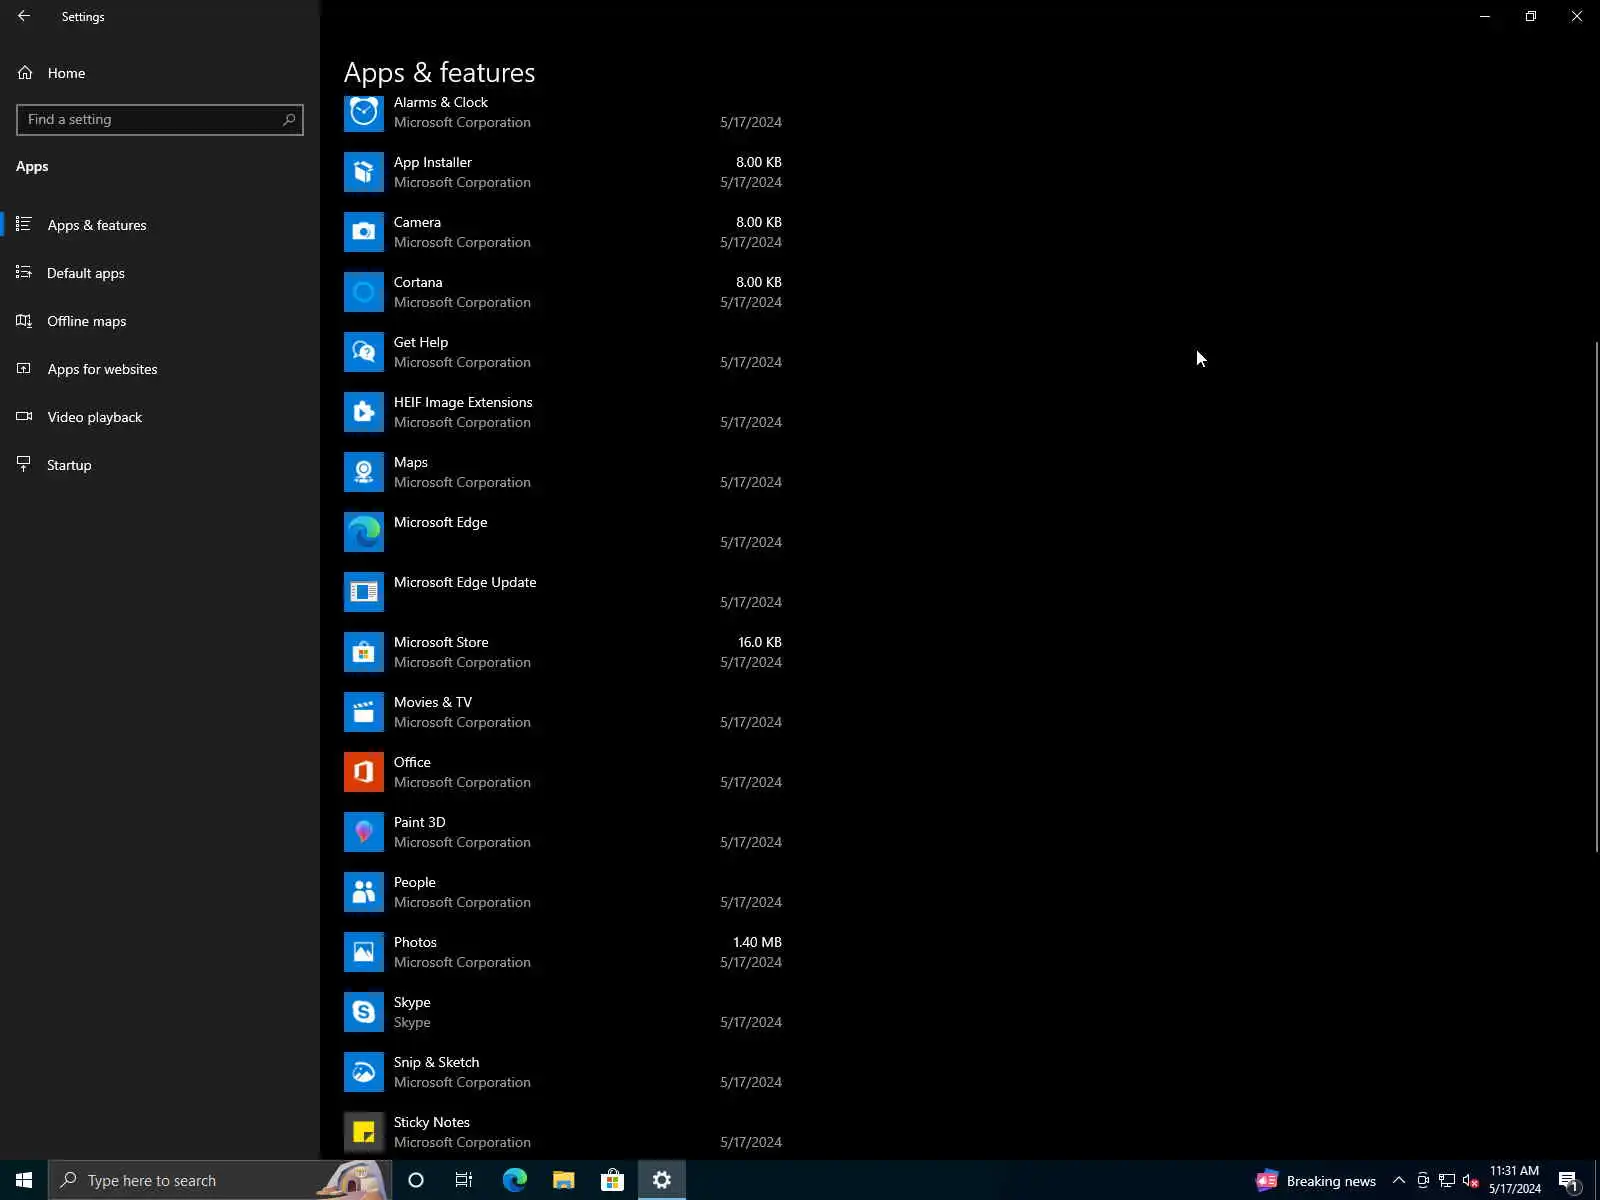Click the Photos app icon
Image resolution: width=1600 pixels, height=1200 pixels.
(x=364, y=952)
